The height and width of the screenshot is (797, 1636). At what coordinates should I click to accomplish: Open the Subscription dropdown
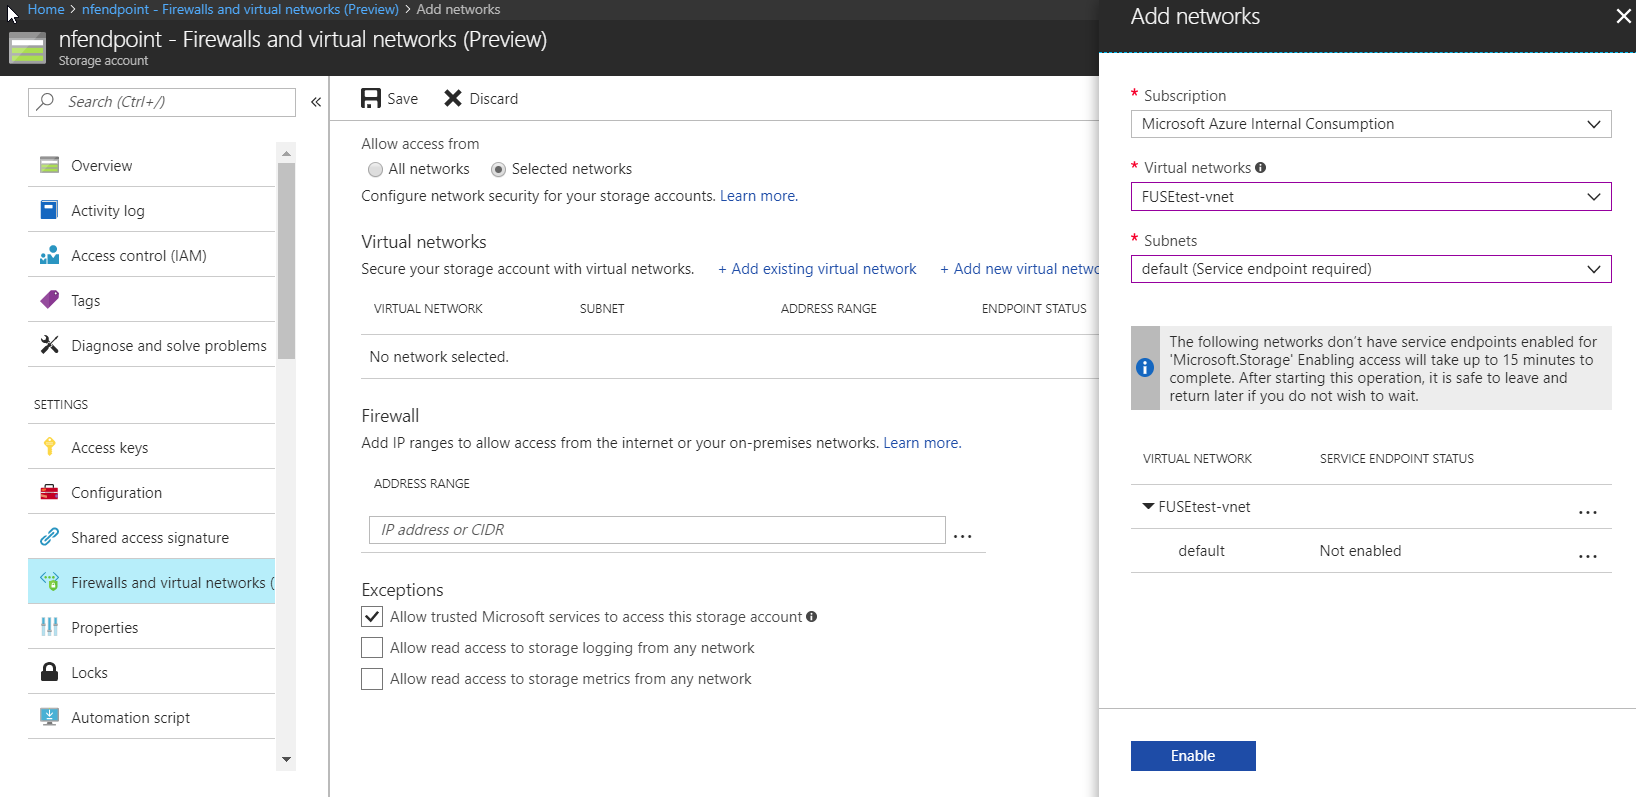tap(1371, 124)
